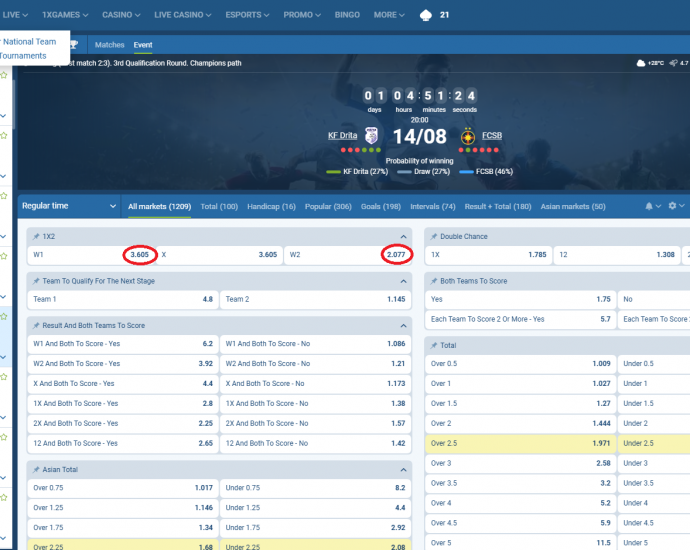Image resolution: width=690 pixels, height=550 pixels.
Task: Open the Regular time dropdown
Action: click(69, 206)
